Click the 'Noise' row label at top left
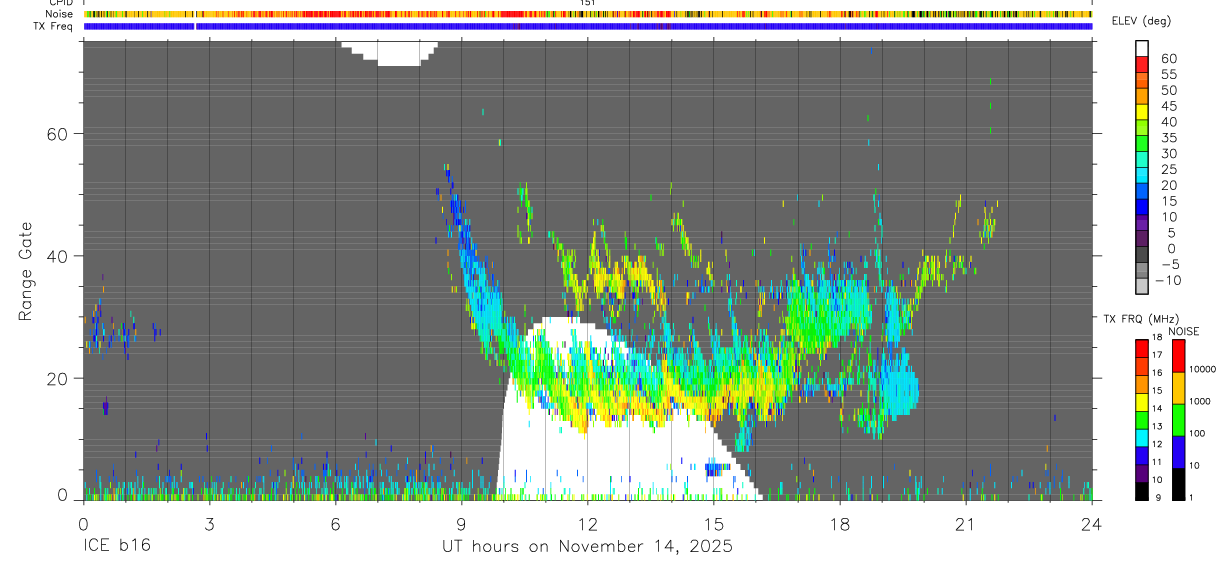The image size is (1228, 567). [x=60, y=14]
